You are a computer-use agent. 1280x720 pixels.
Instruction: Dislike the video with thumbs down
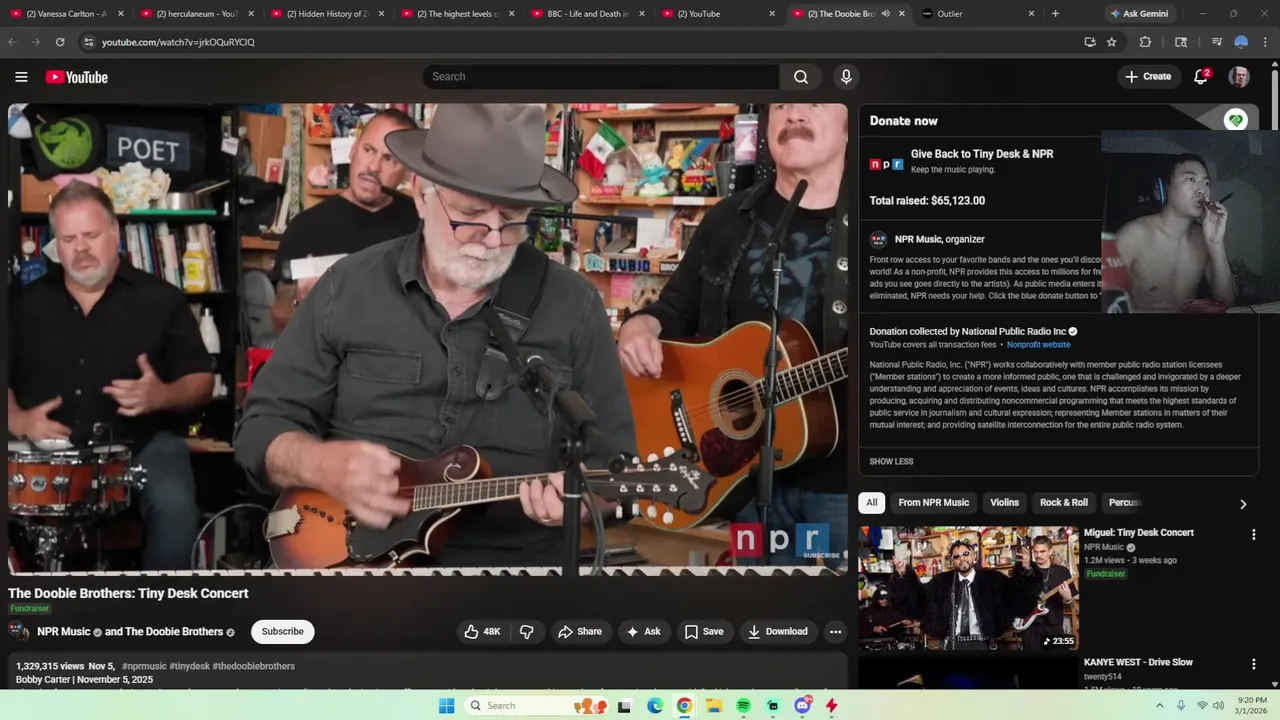527,631
